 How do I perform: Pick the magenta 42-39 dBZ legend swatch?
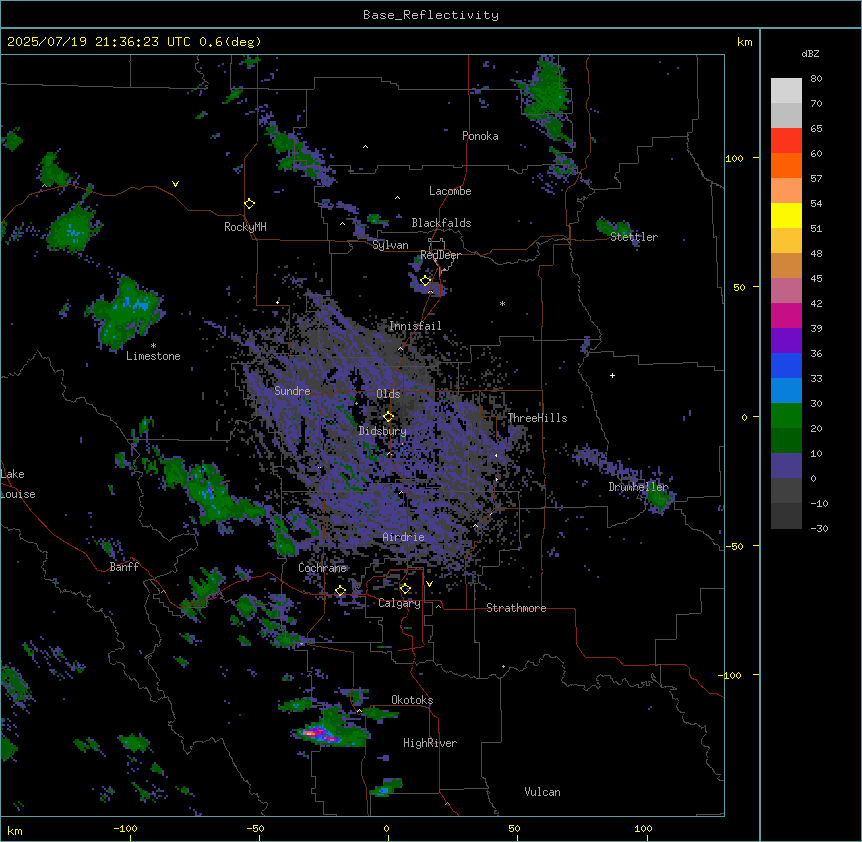786,315
